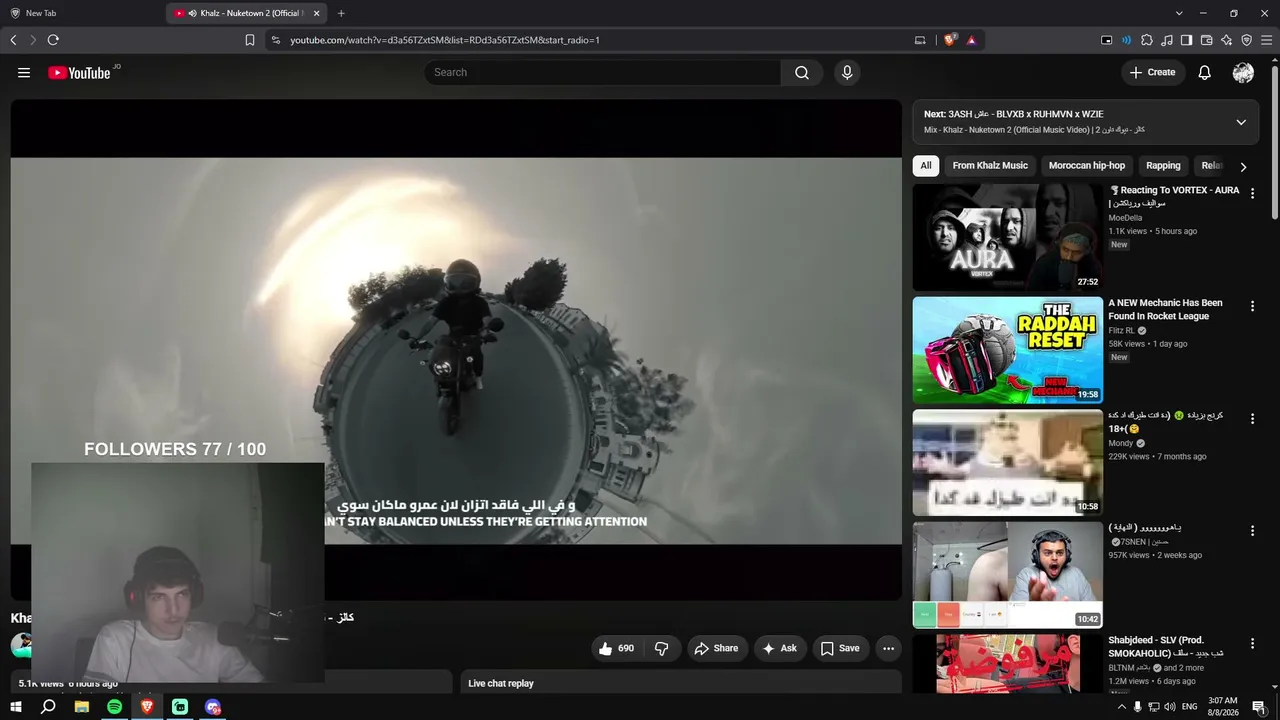Screen dimensions: 1280x720
Task: Bookmark this page in the address bar
Action: [x=250, y=40]
